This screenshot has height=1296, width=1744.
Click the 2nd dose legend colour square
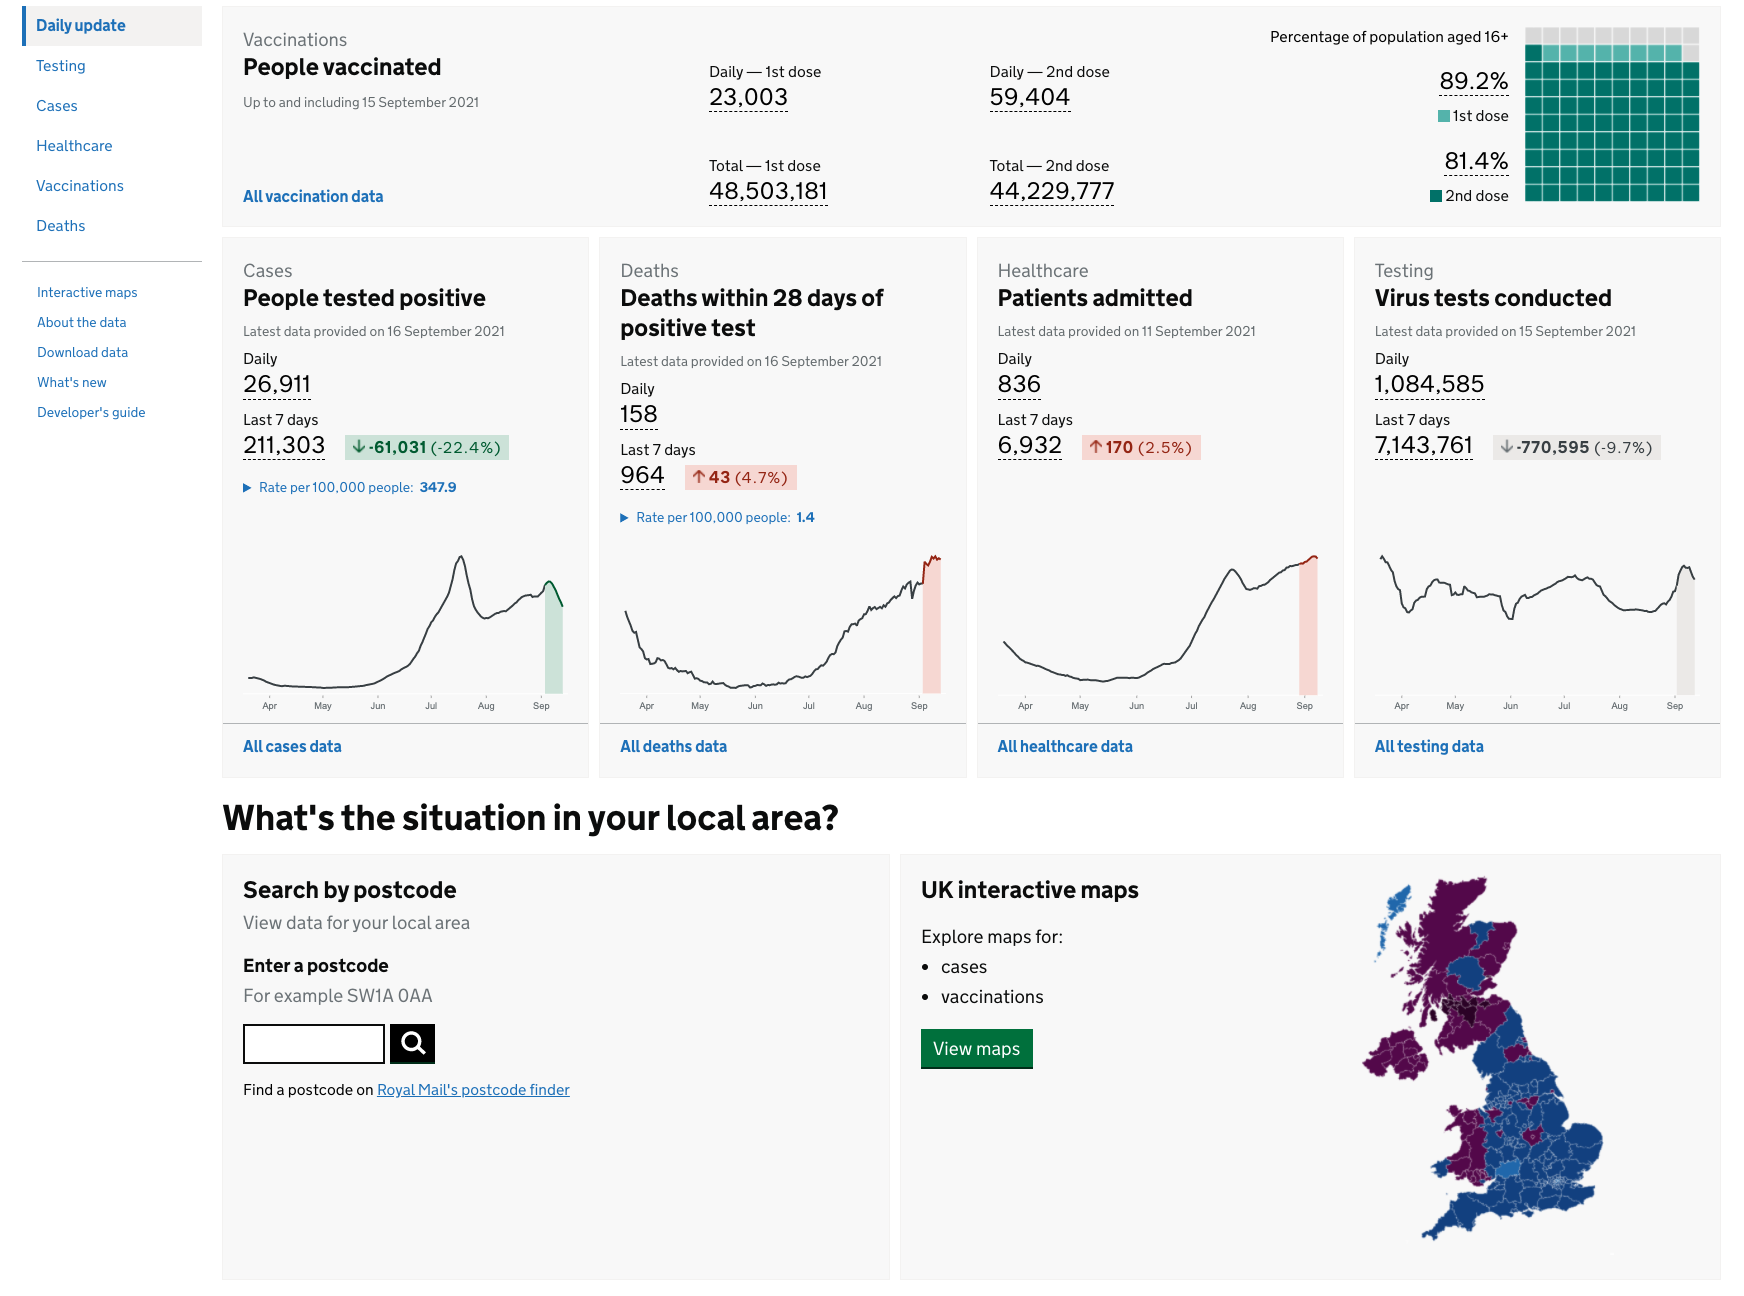(1436, 196)
